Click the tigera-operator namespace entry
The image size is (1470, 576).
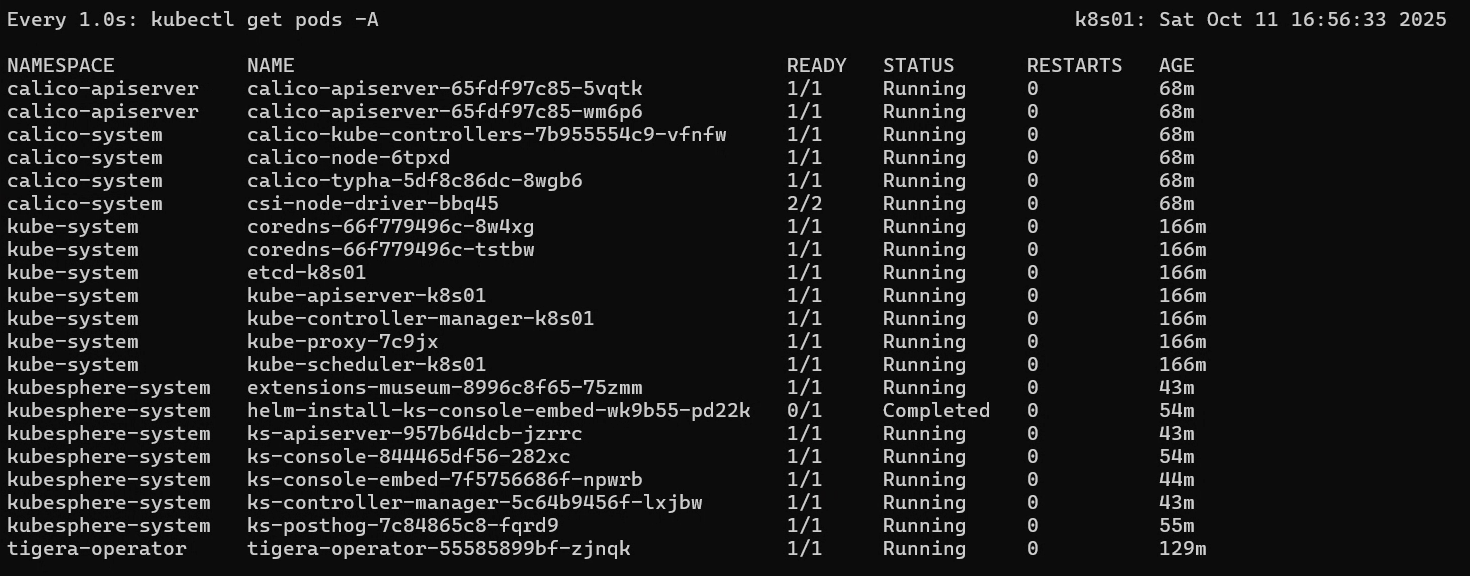(97, 549)
